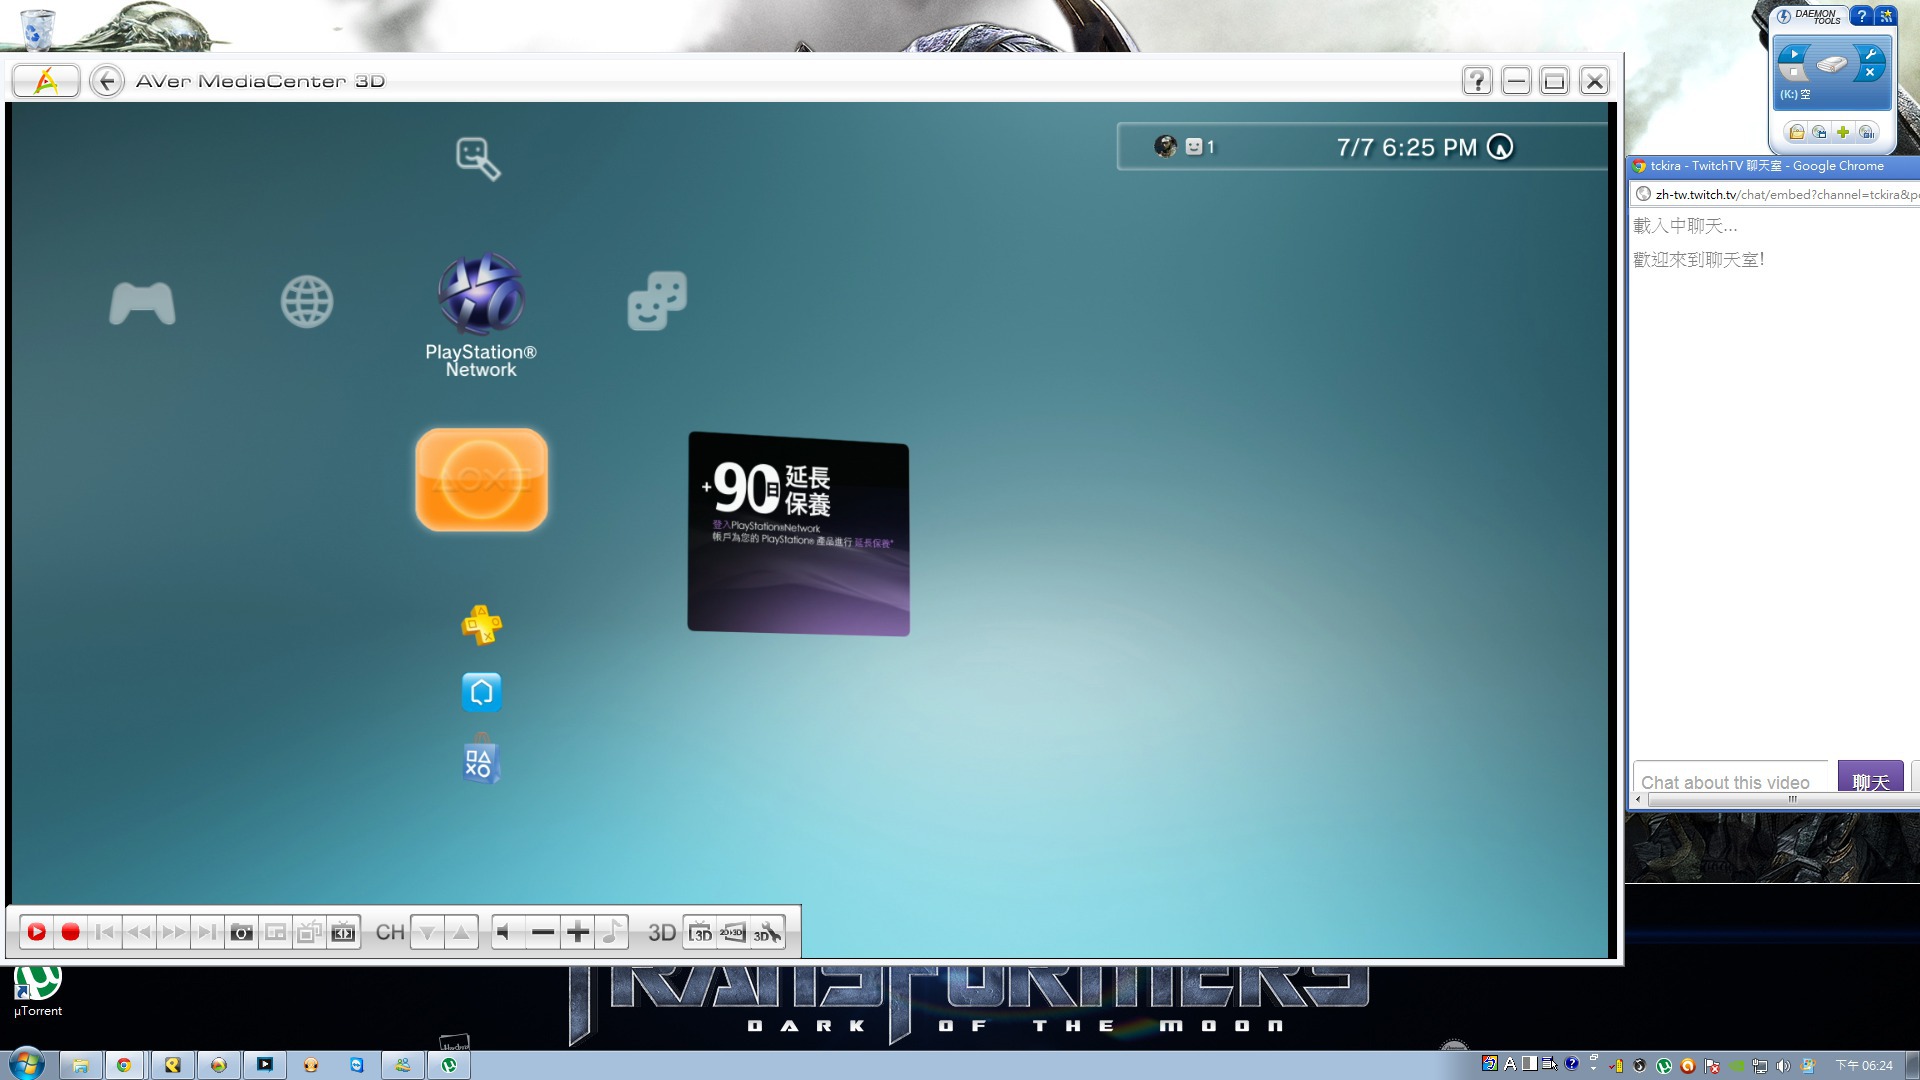Click the AVer MediaCenter logo button
Image resolution: width=1920 pixels, height=1080 pixels.
pyautogui.click(x=46, y=81)
